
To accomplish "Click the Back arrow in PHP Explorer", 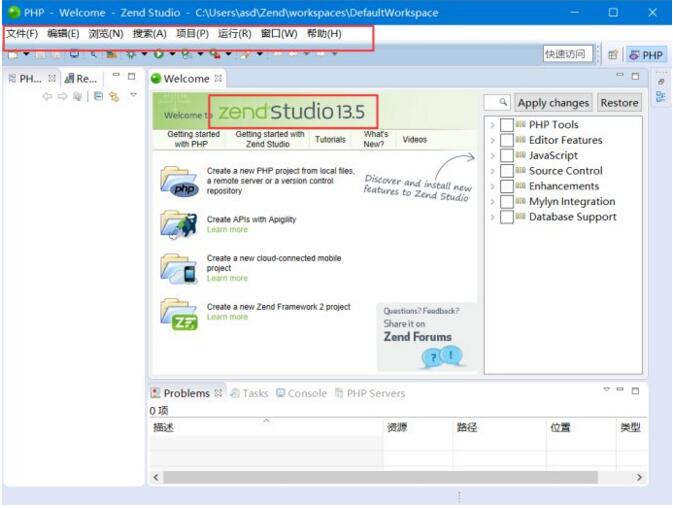I will 47,97.
